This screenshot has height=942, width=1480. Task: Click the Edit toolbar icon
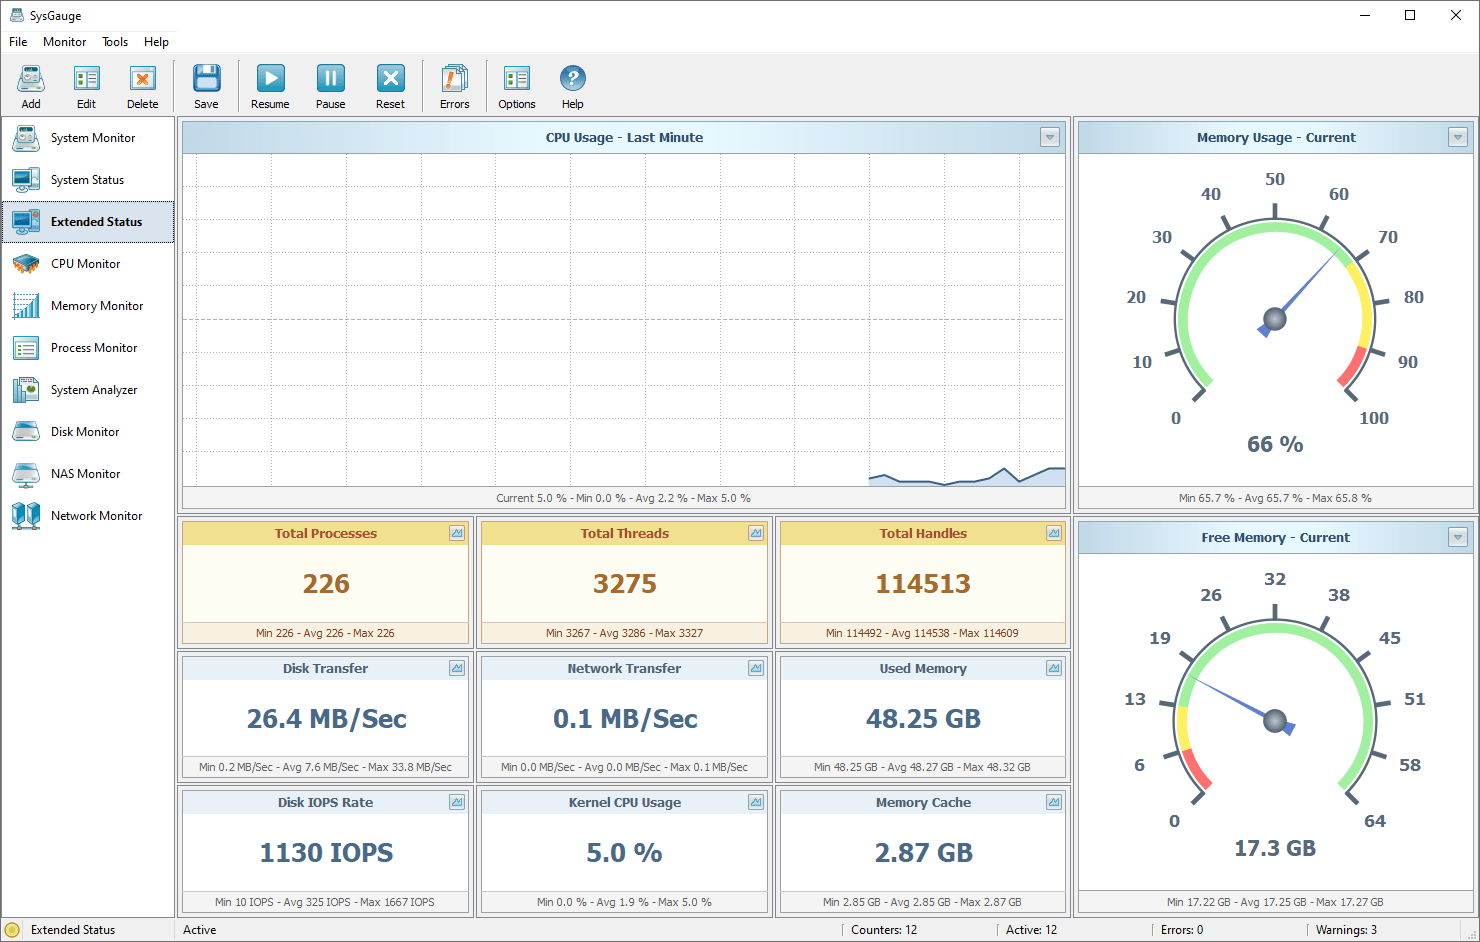(x=87, y=79)
